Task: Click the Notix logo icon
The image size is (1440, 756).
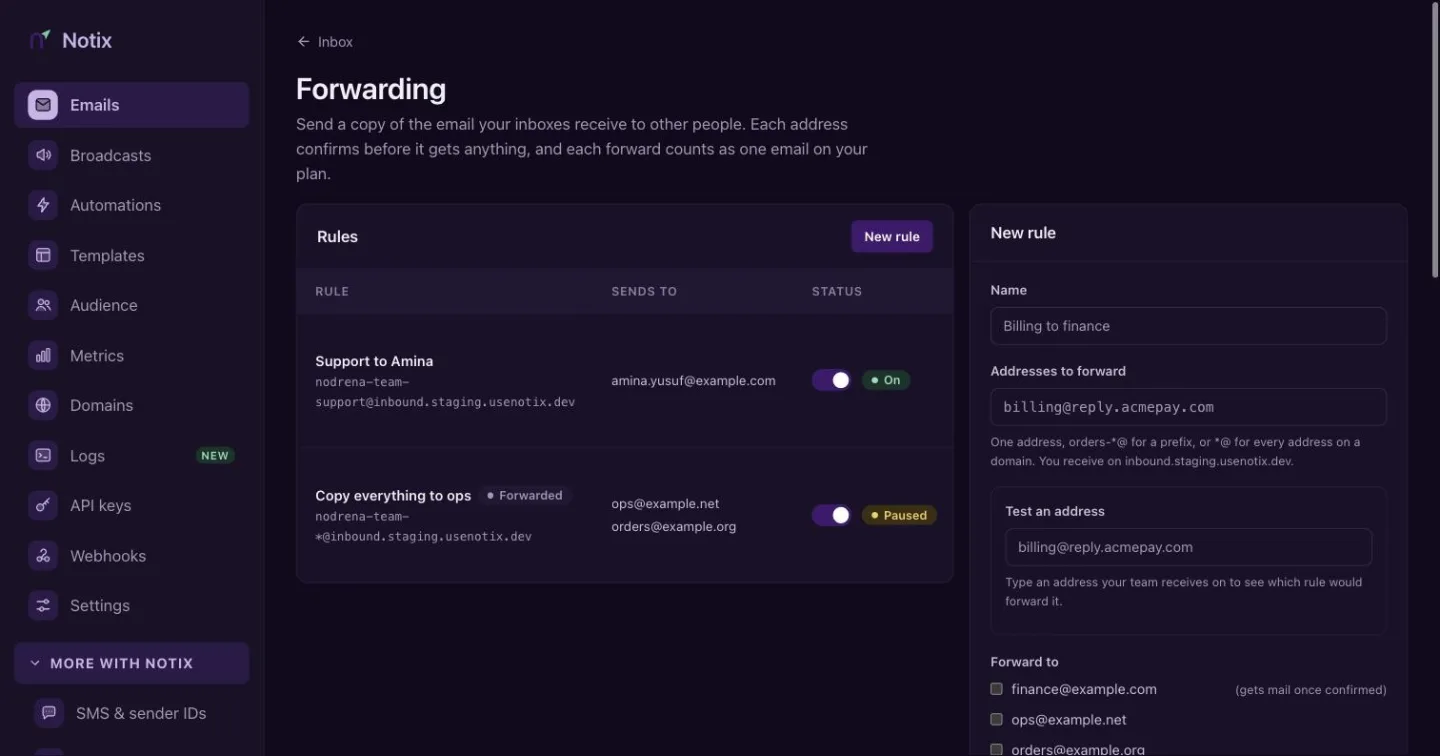Action: pos(39,40)
